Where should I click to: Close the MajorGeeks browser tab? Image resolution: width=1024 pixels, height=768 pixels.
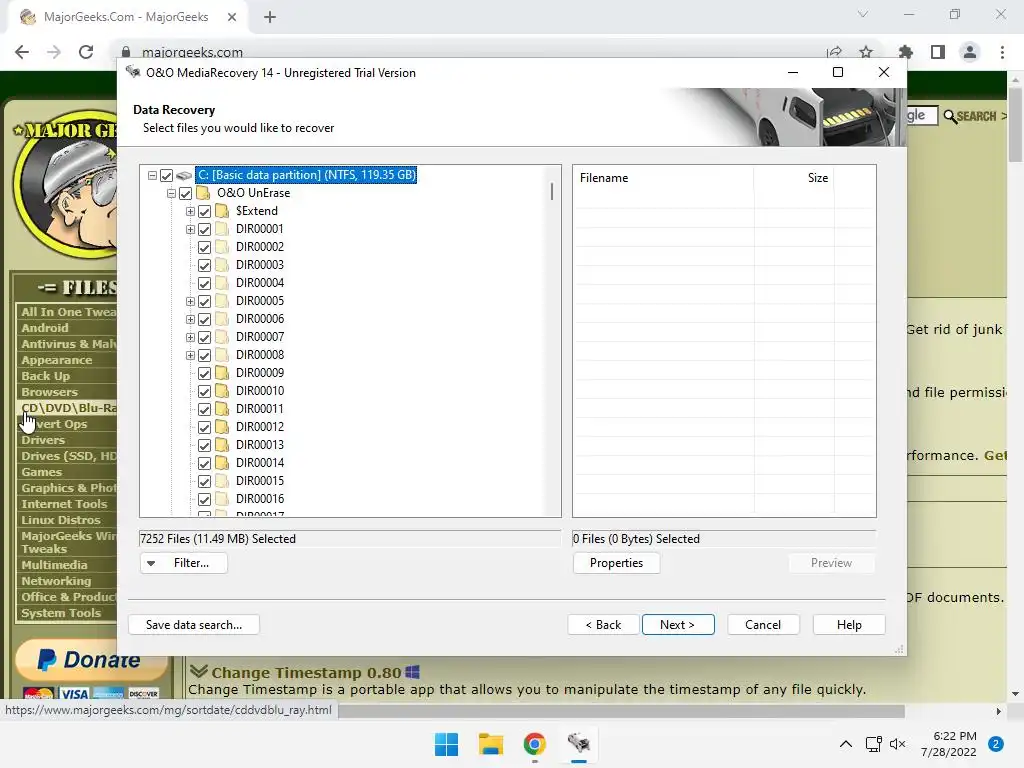click(232, 17)
